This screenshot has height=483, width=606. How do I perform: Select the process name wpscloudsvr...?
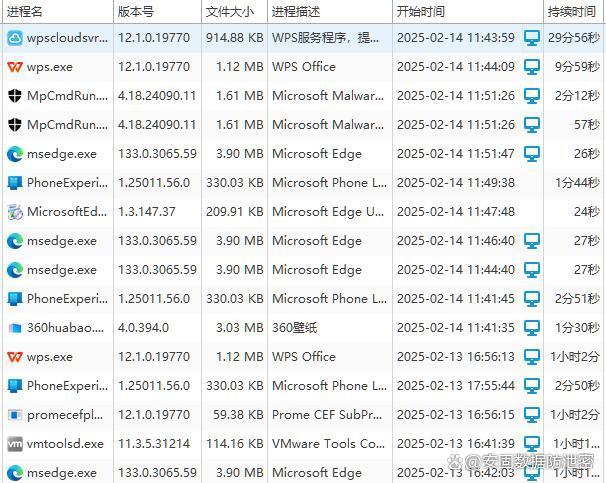pos(68,38)
